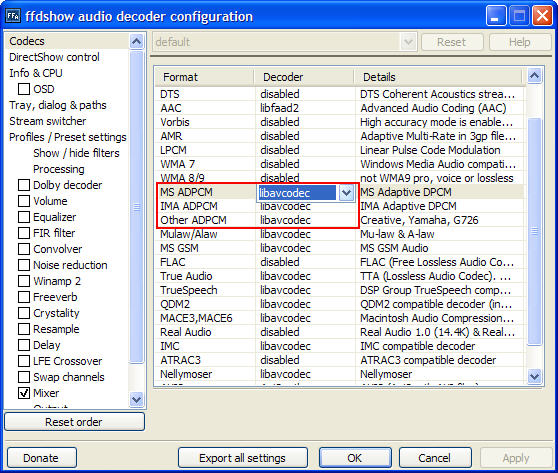558x473 pixels.
Task: Select the LPCM format row
Action: (x=339, y=150)
